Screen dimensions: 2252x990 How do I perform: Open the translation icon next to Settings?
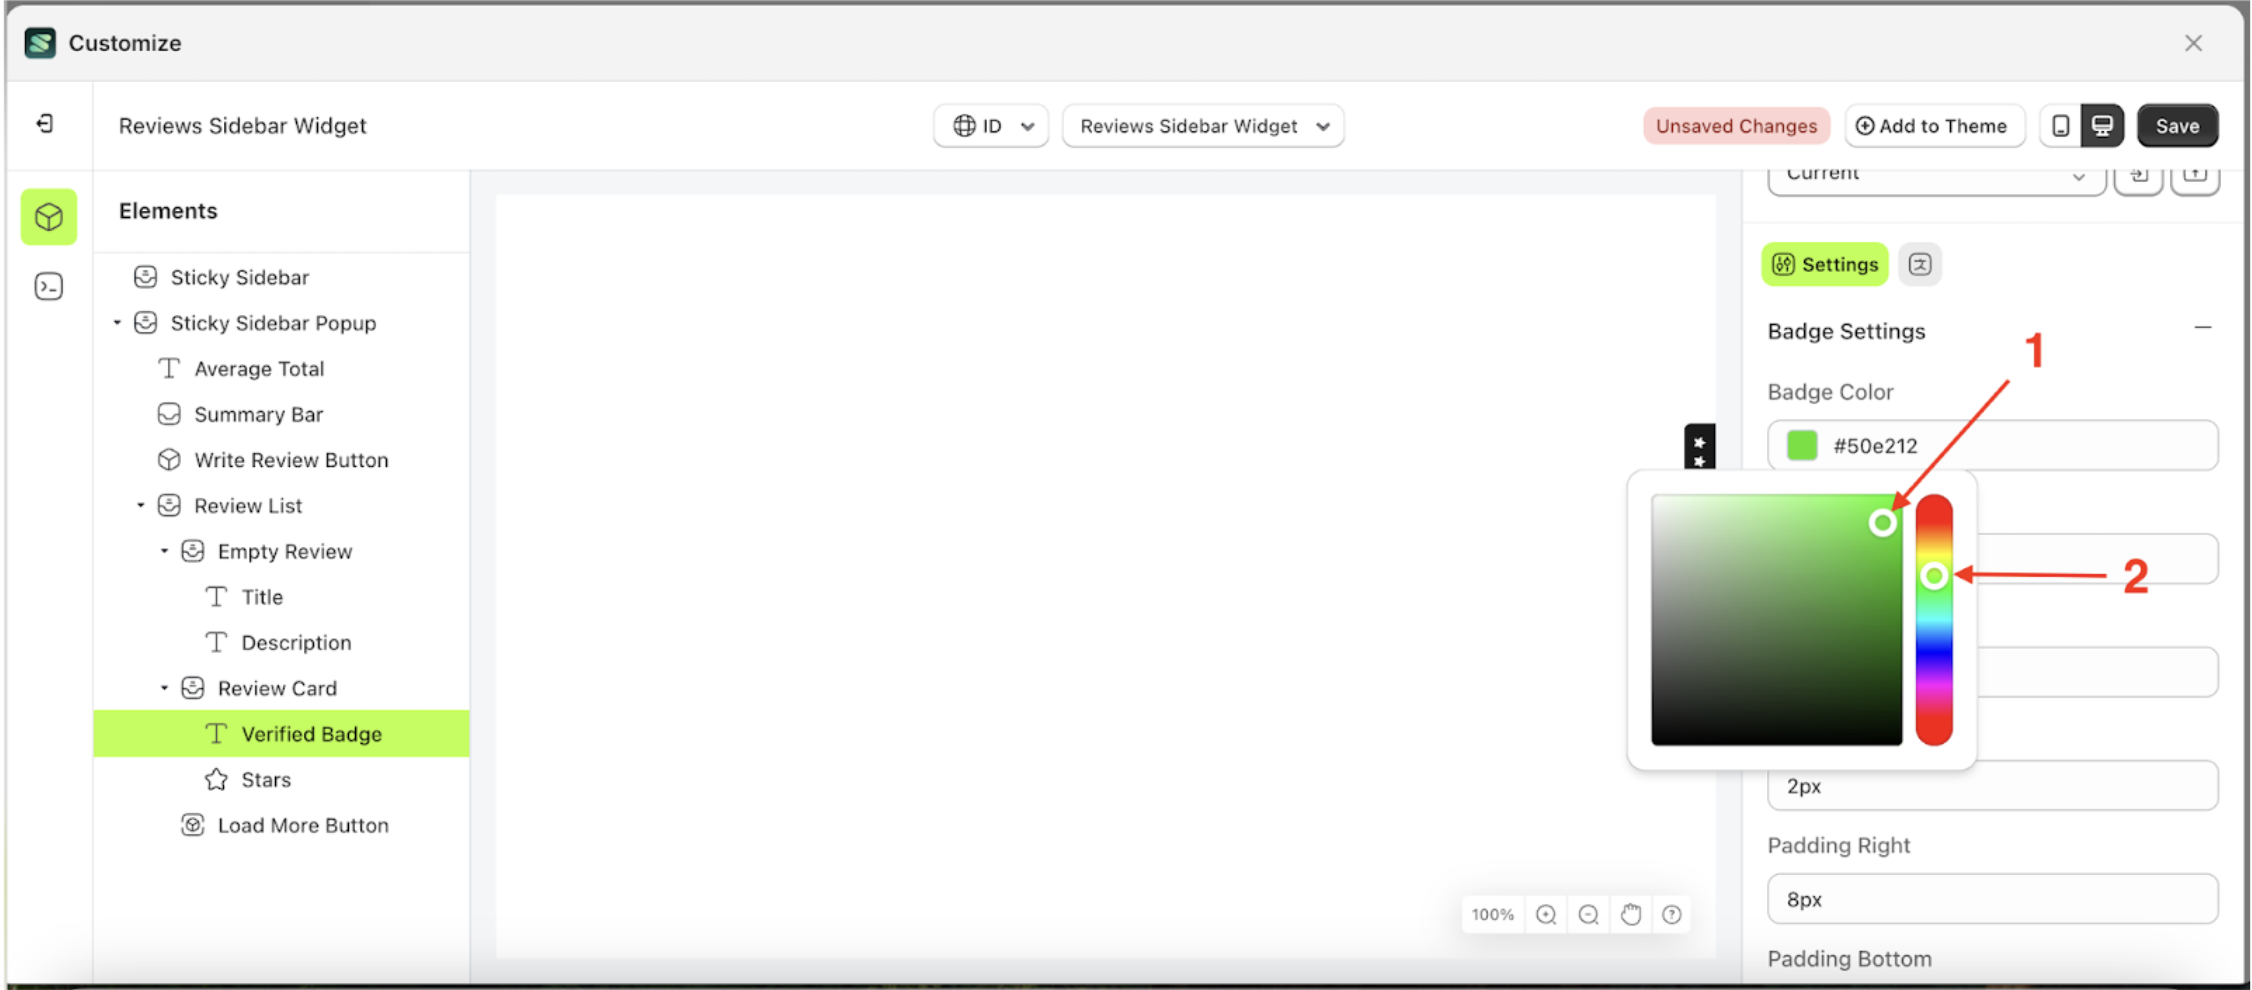point(1920,264)
